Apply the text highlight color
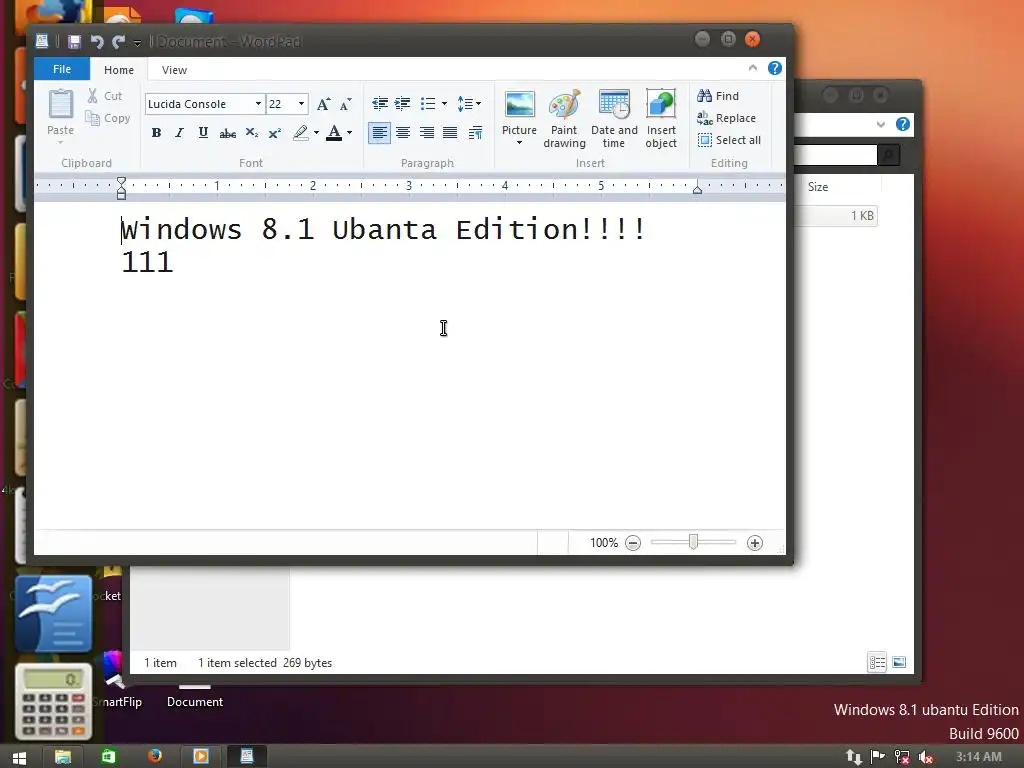Screen dimensions: 1024x768 [300, 133]
